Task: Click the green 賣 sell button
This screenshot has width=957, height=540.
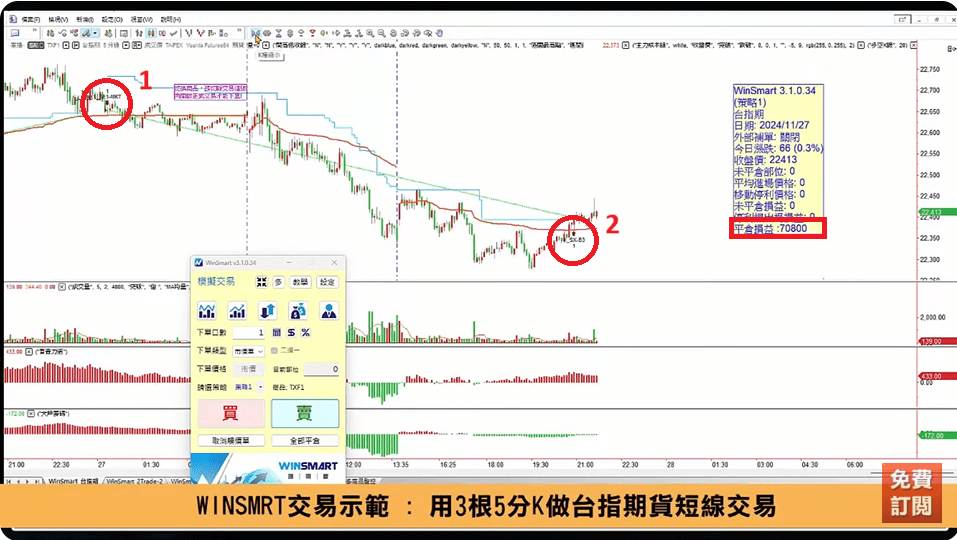Action: tap(305, 413)
